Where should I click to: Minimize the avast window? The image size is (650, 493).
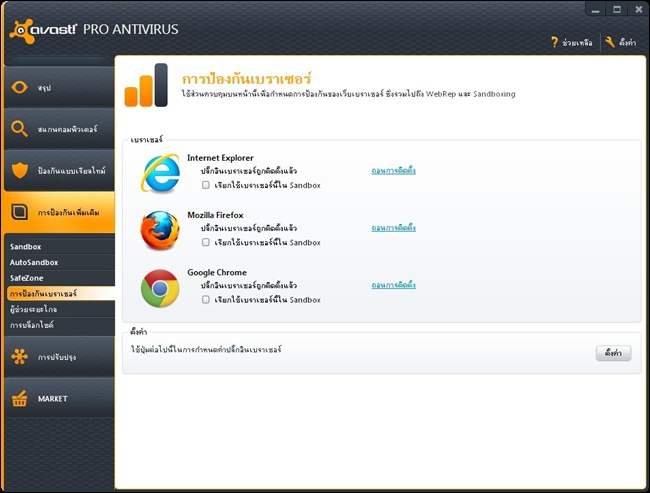[595, 10]
